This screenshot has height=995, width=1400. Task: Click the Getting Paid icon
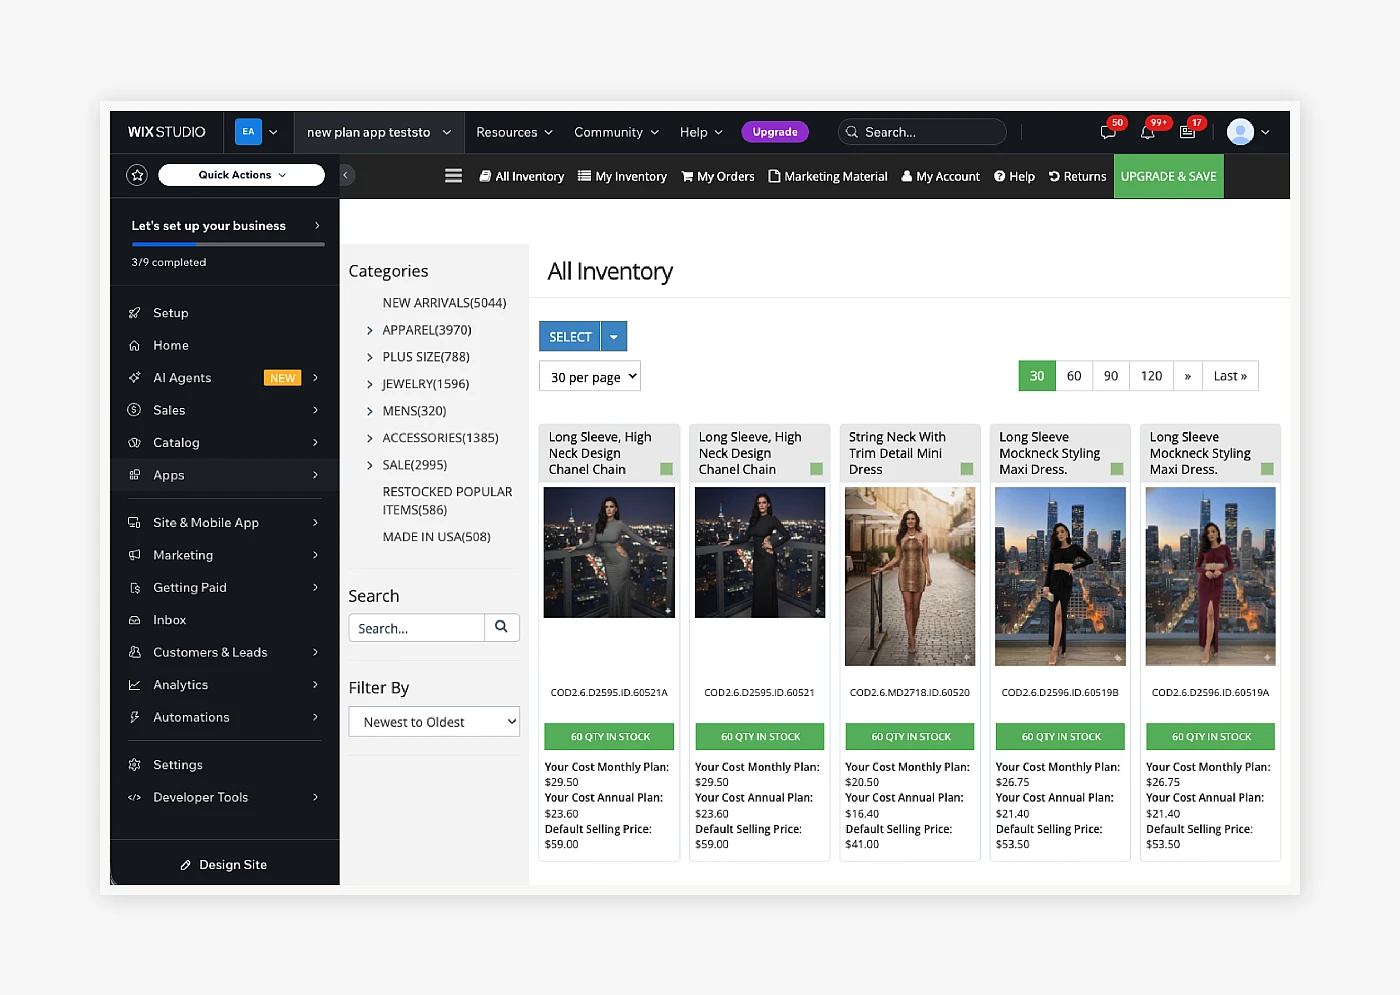coord(135,588)
